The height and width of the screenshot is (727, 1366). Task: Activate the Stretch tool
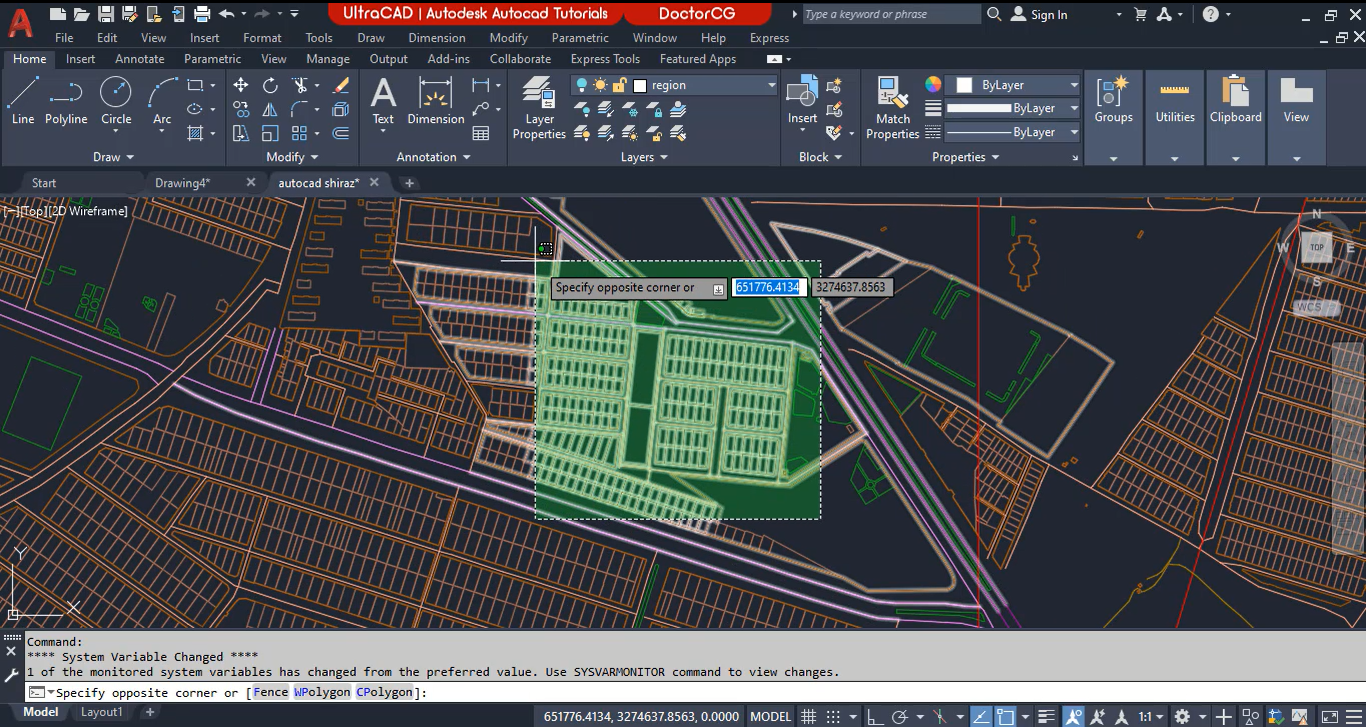tap(241, 133)
